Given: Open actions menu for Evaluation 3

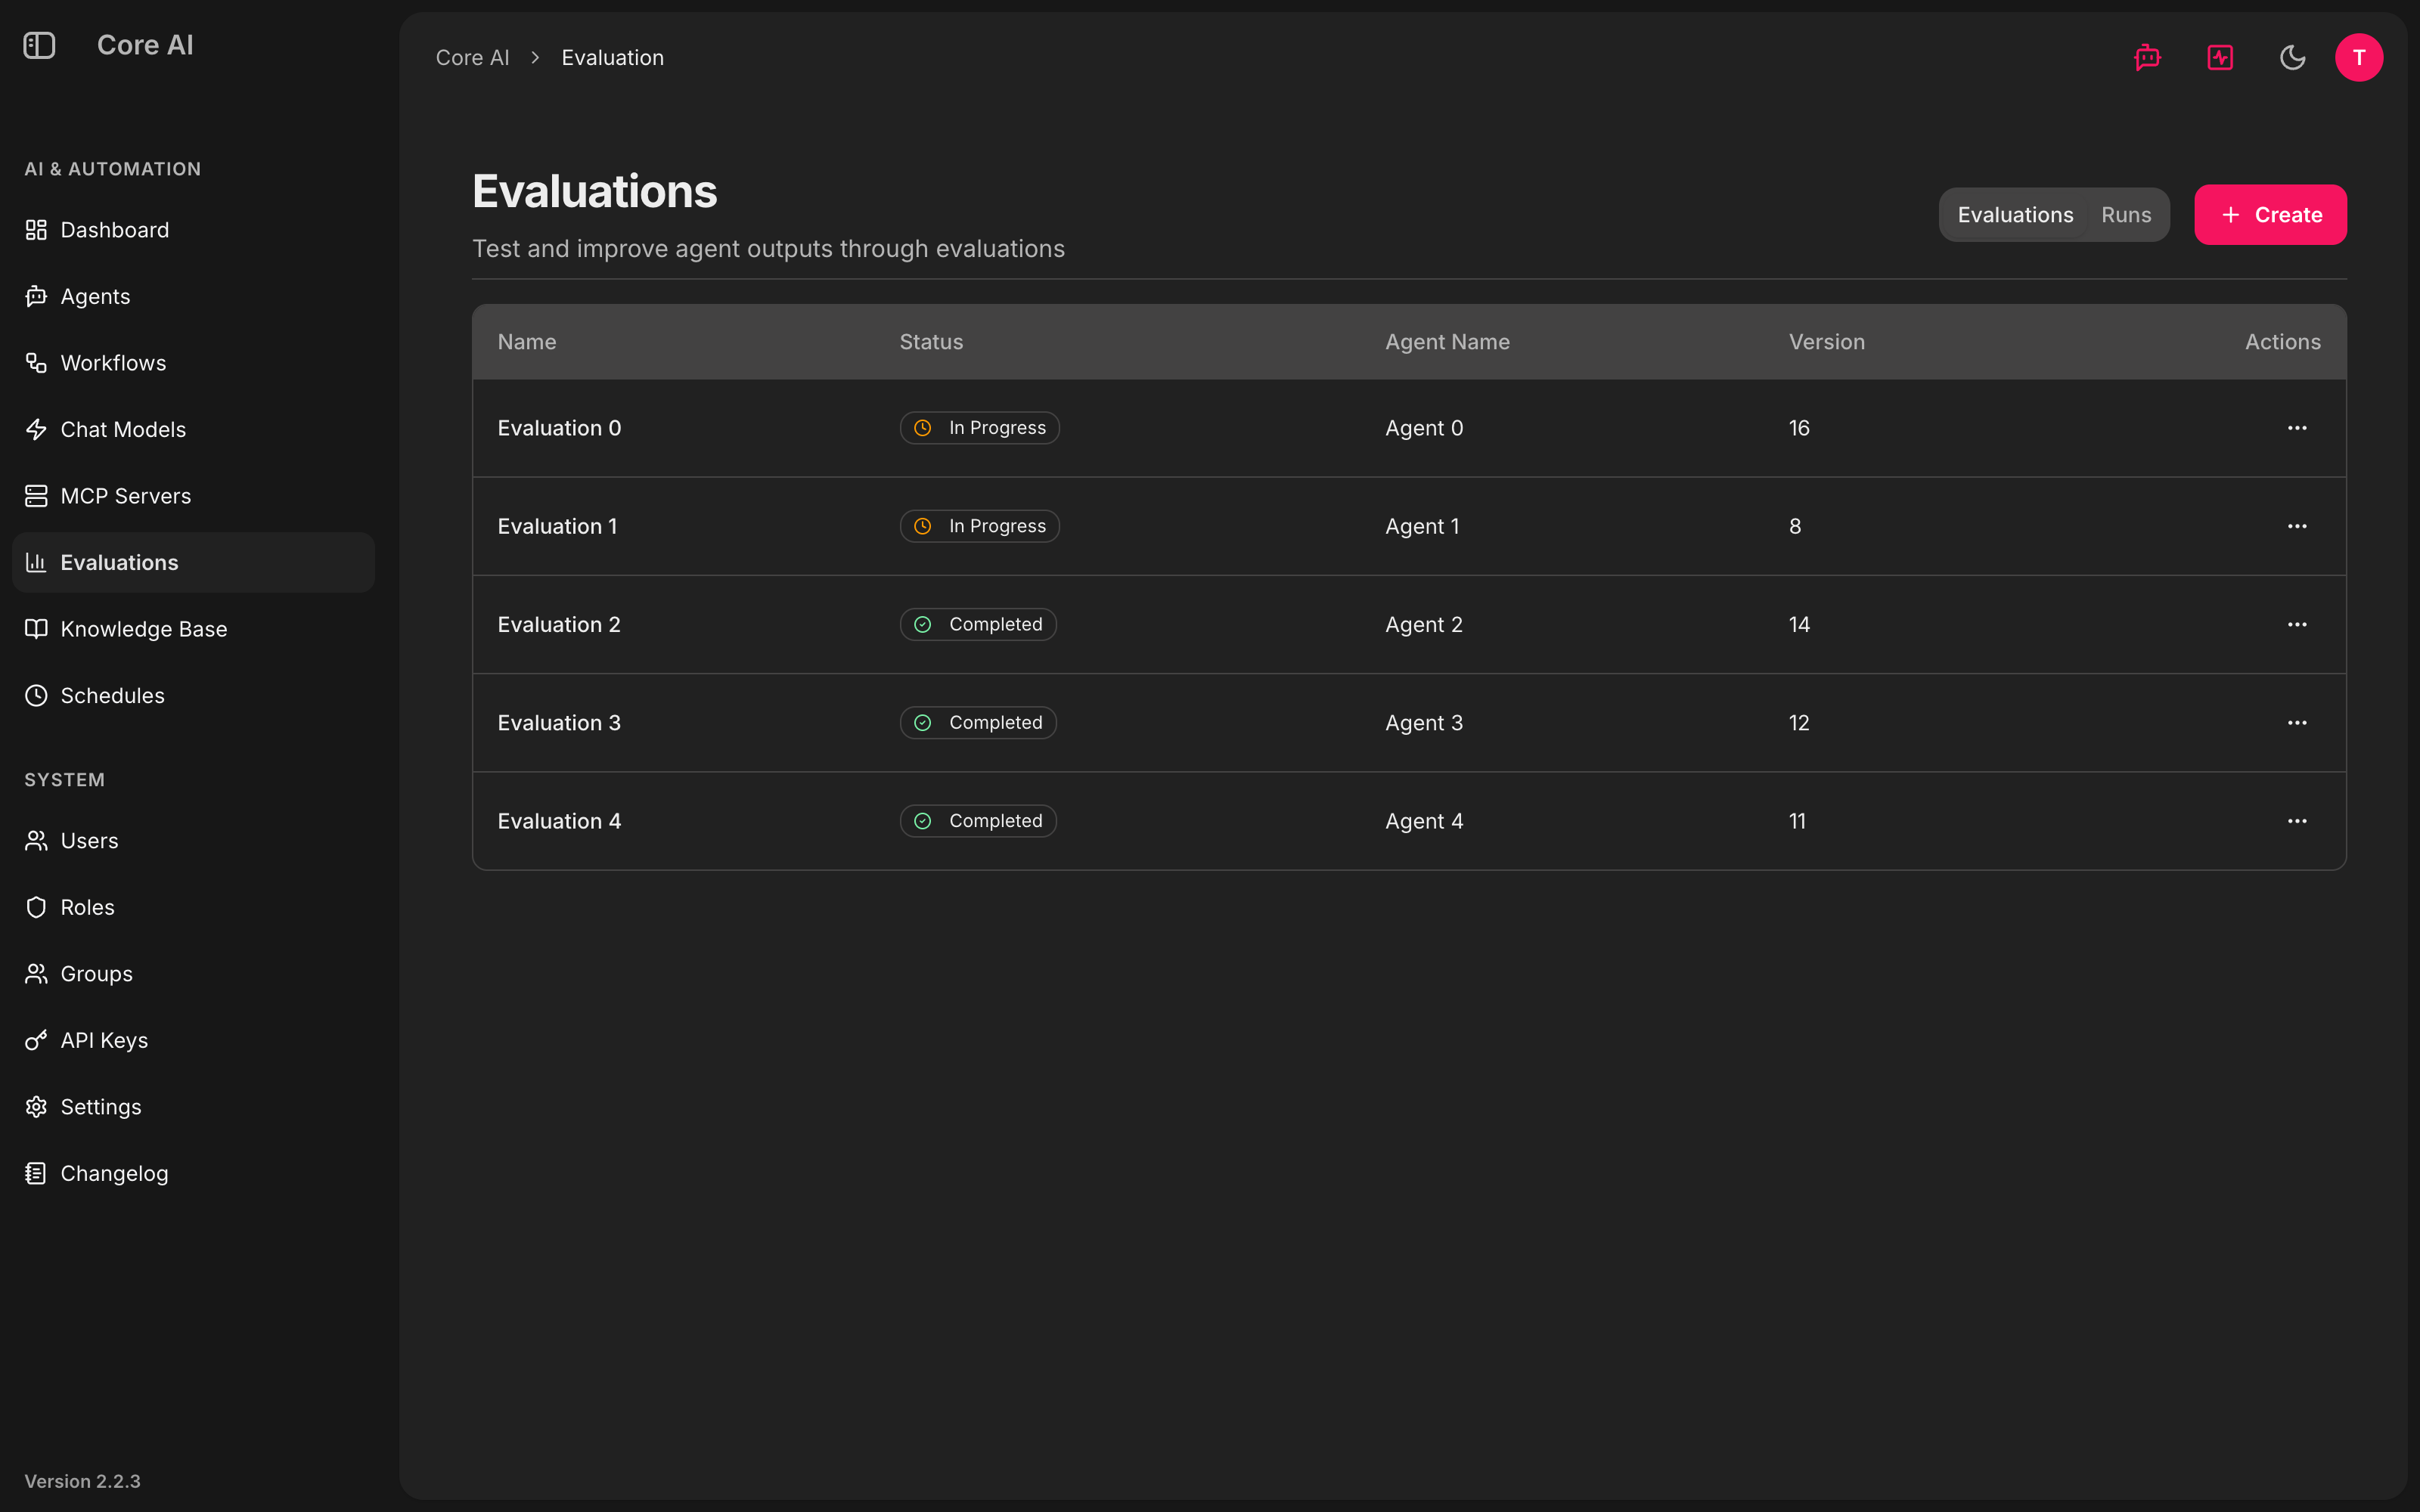Looking at the screenshot, I should pyautogui.click(x=2297, y=723).
